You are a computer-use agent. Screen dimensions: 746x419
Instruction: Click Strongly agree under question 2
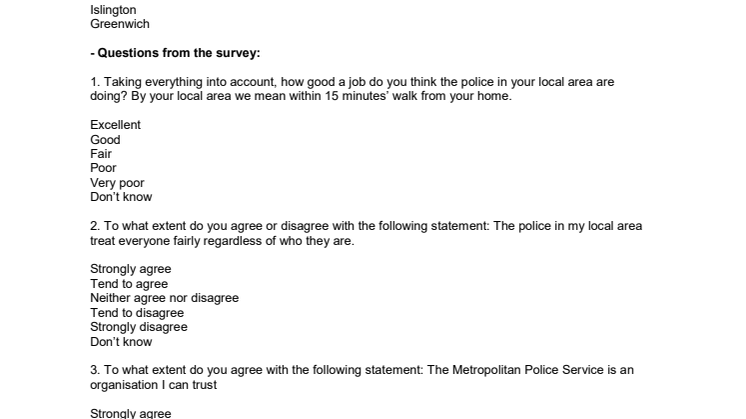[x=130, y=269]
